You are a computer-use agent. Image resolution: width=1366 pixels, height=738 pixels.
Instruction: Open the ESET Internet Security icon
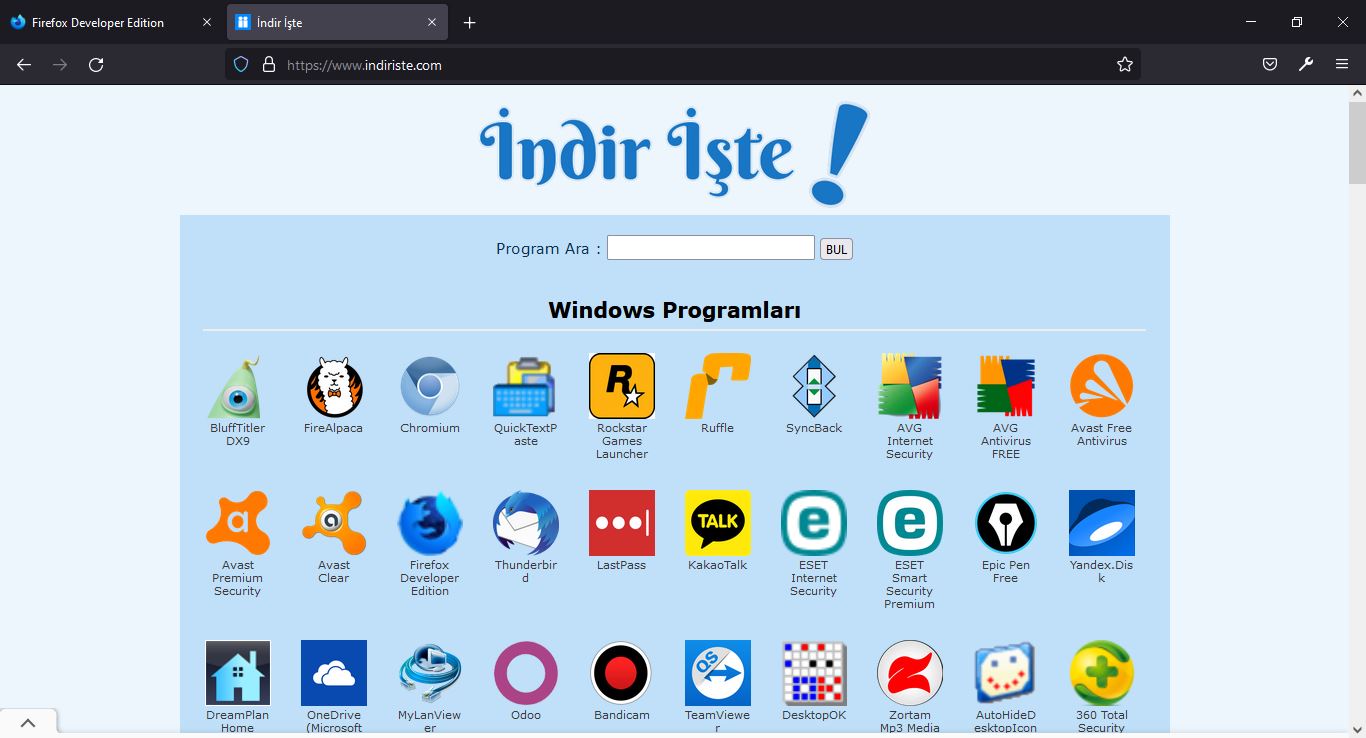point(814,523)
